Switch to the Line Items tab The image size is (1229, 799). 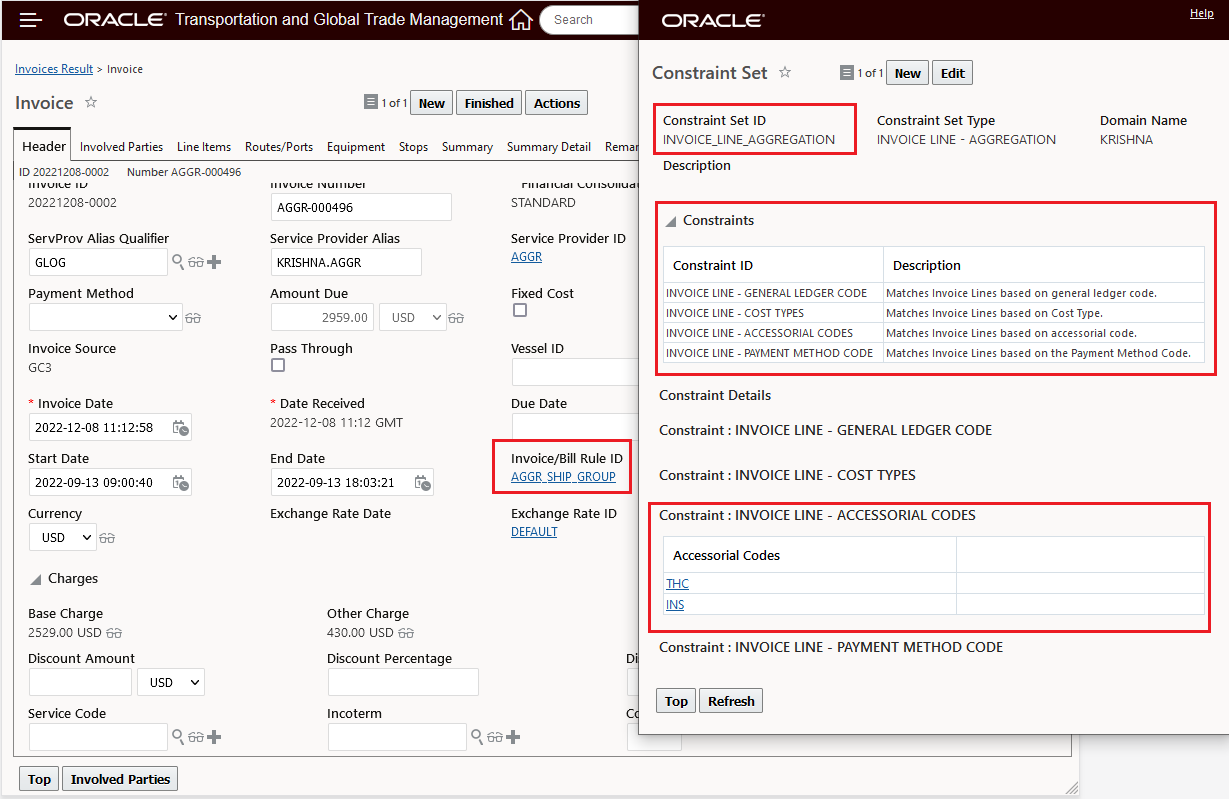coord(204,147)
